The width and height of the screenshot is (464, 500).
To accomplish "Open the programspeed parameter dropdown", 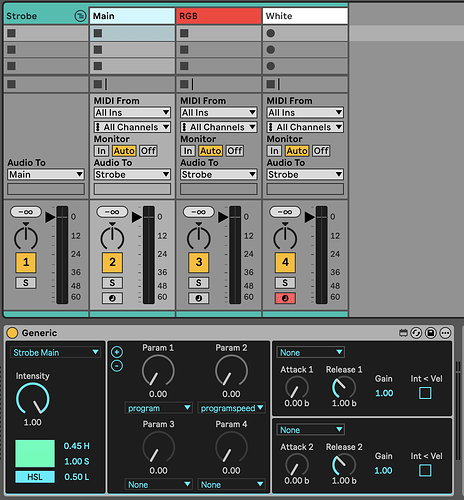I will coord(231,408).
